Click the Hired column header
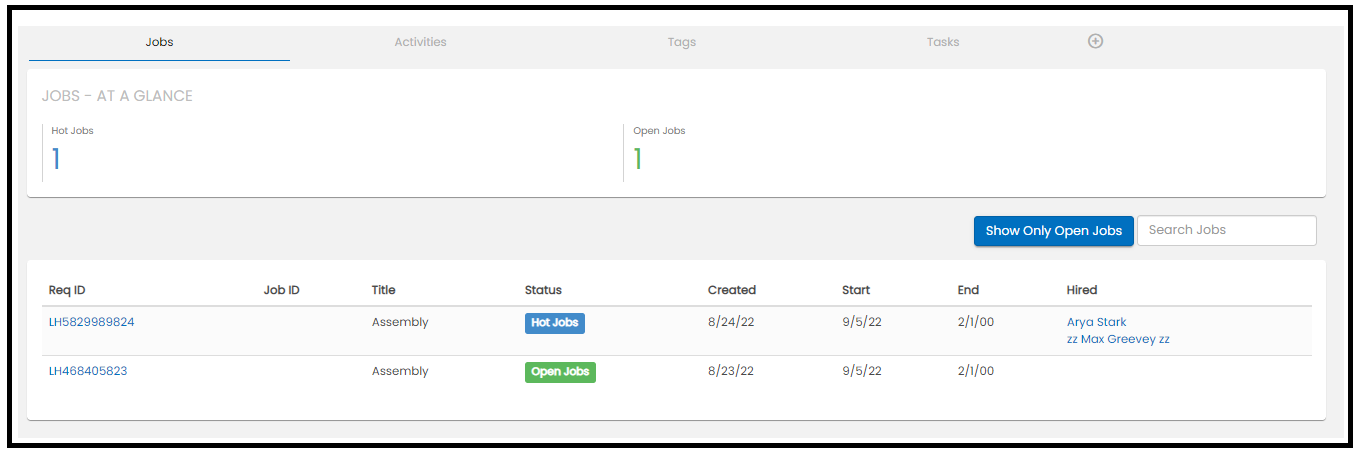Screen dimensions: 1358x450 (x=1081, y=290)
